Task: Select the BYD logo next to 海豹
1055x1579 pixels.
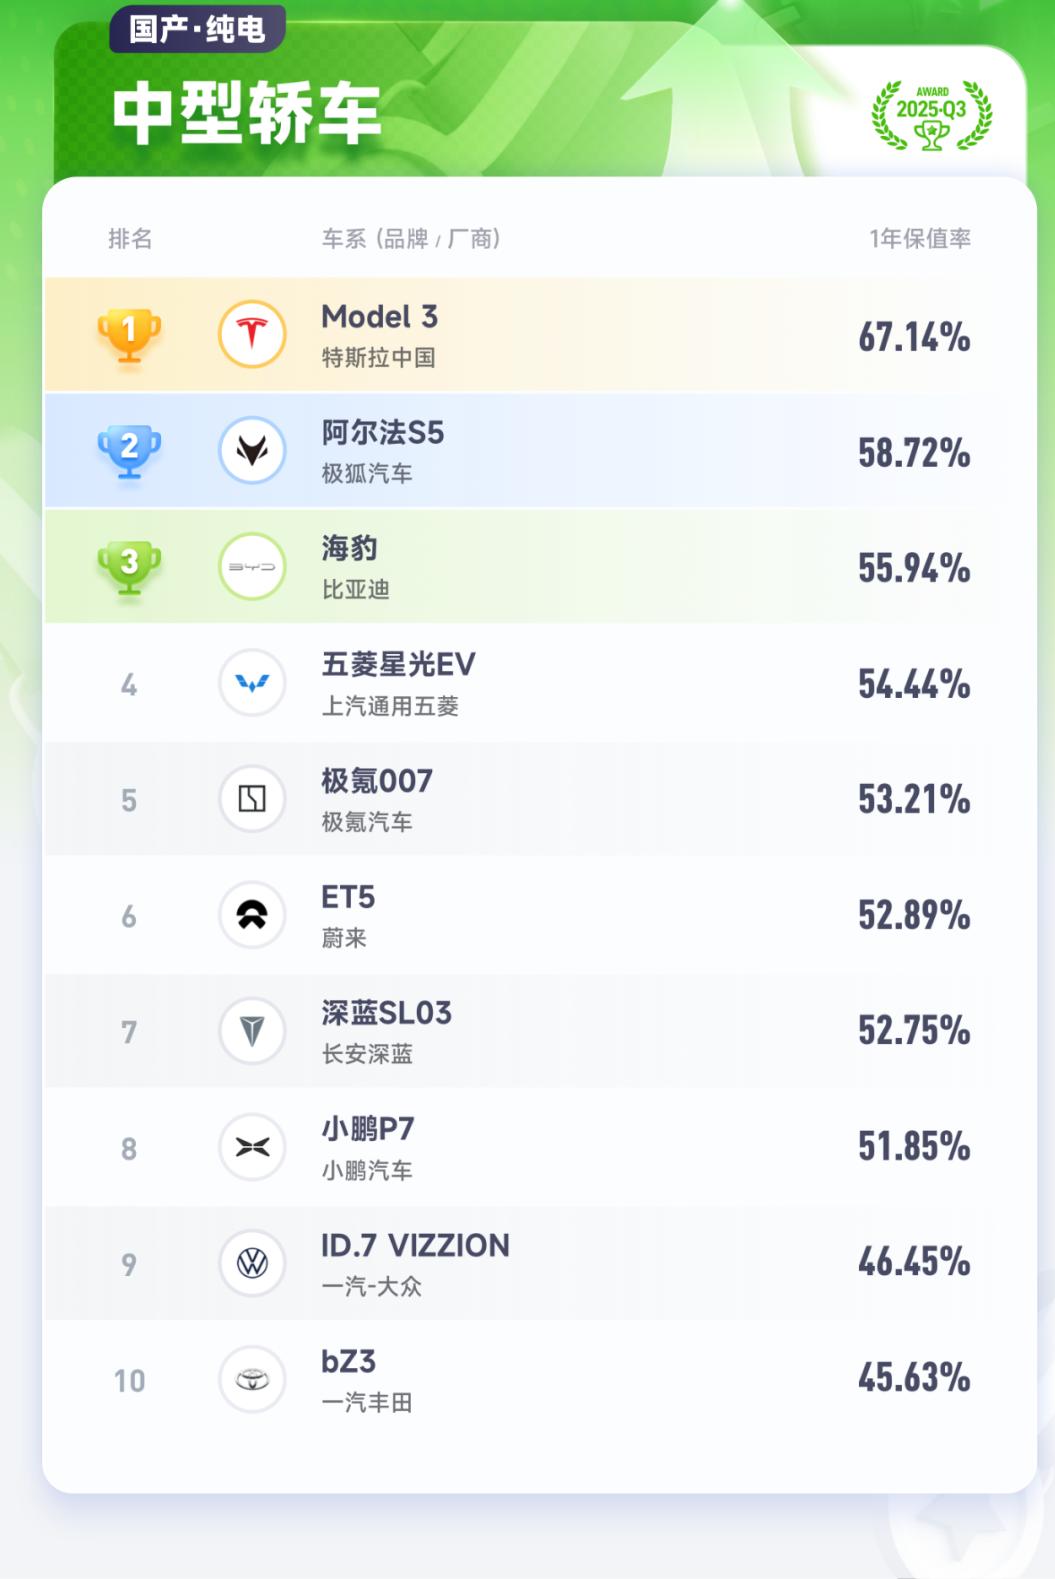Action: (x=252, y=566)
